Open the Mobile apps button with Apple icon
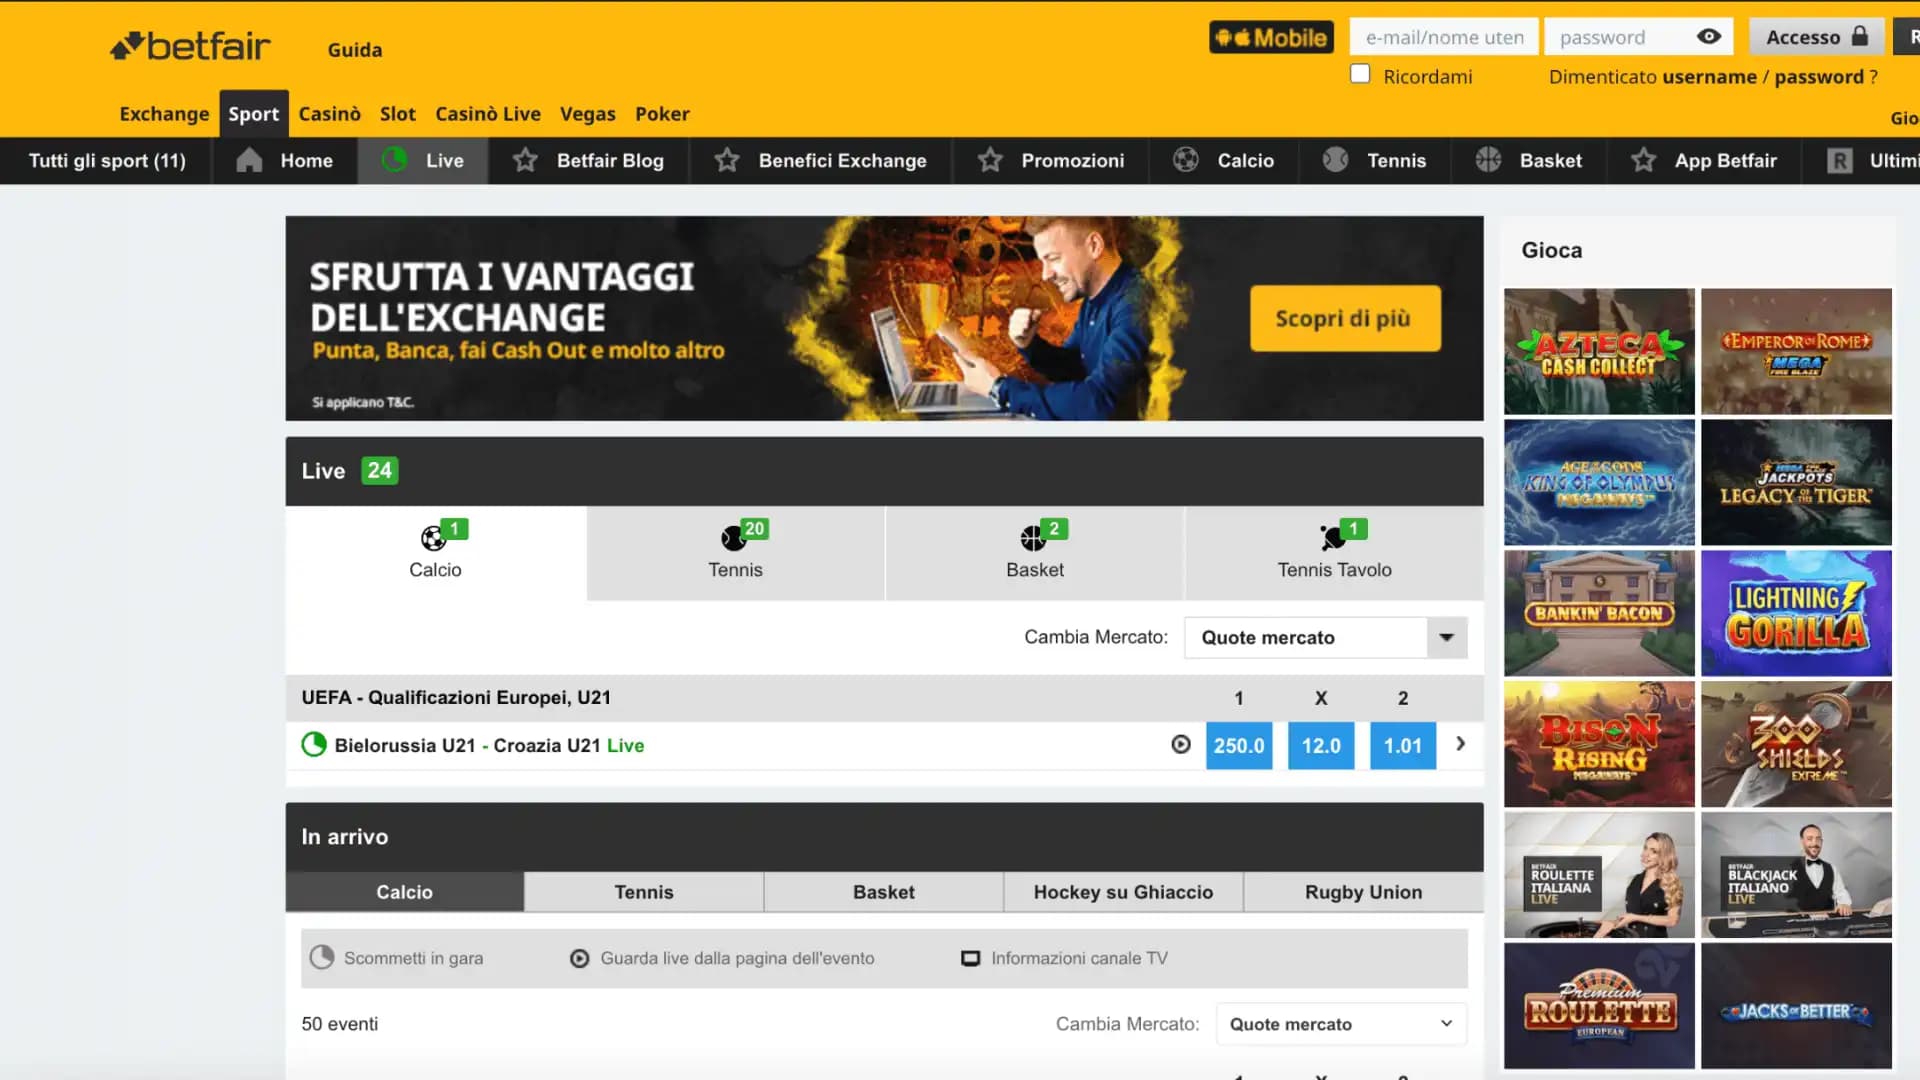The height and width of the screenshot is (1080, 1920). point(1271,36)
